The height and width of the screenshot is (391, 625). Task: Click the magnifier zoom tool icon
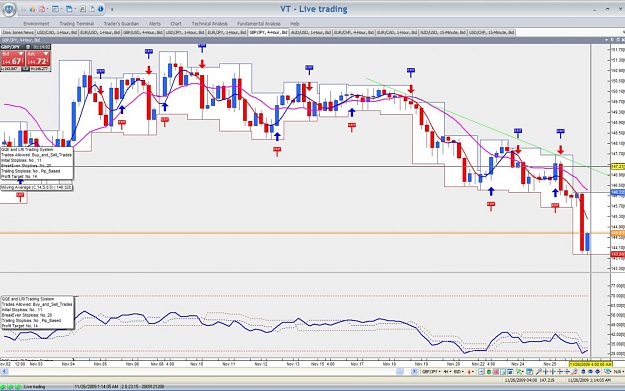(x=539, y=371)
